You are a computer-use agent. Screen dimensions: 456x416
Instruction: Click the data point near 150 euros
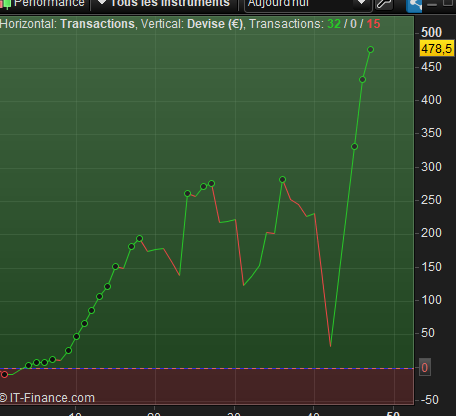tap(115, 266)
